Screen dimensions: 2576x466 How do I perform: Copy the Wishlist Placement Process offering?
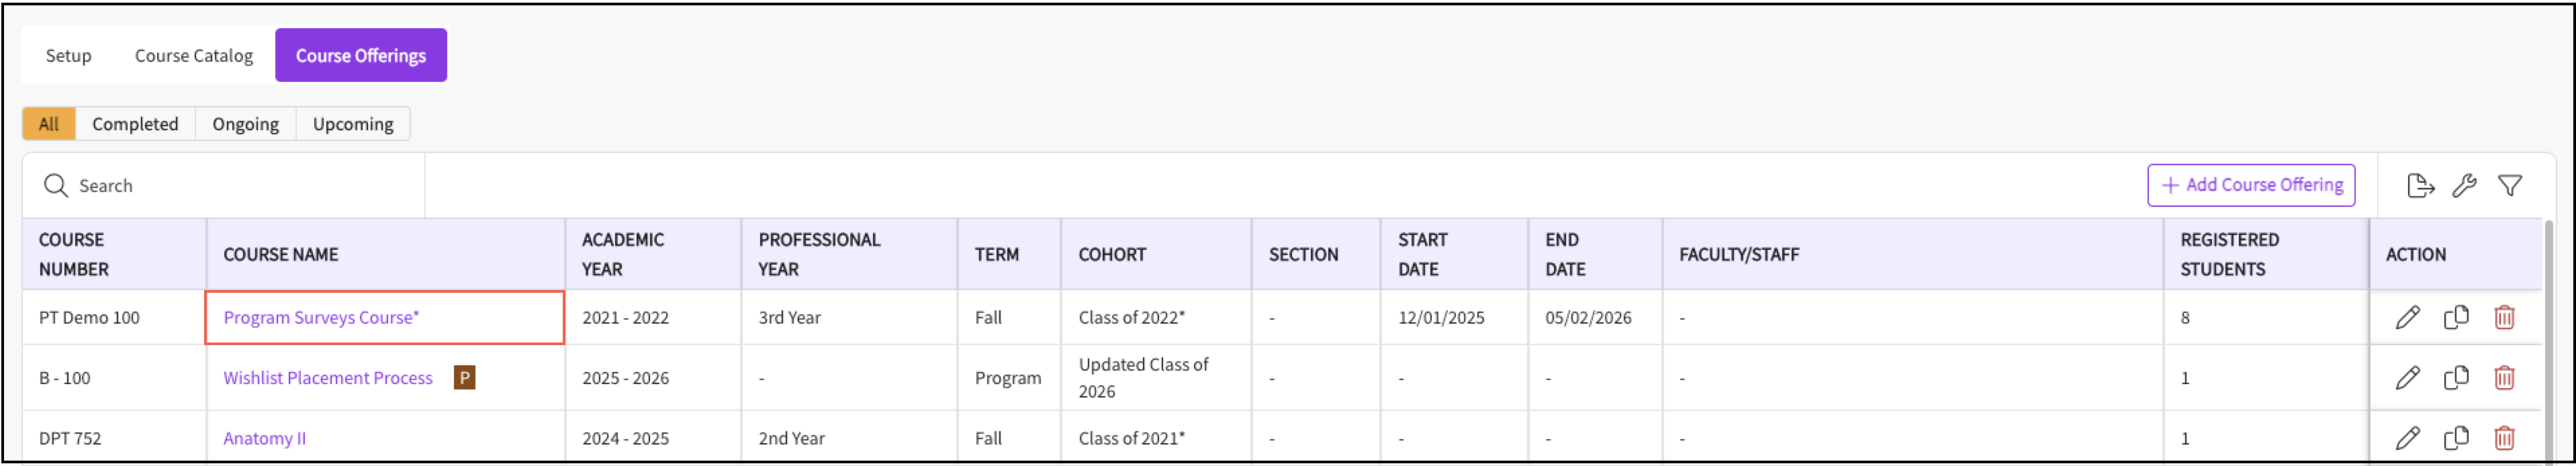pyautogui.click(x=2456, y=378)
